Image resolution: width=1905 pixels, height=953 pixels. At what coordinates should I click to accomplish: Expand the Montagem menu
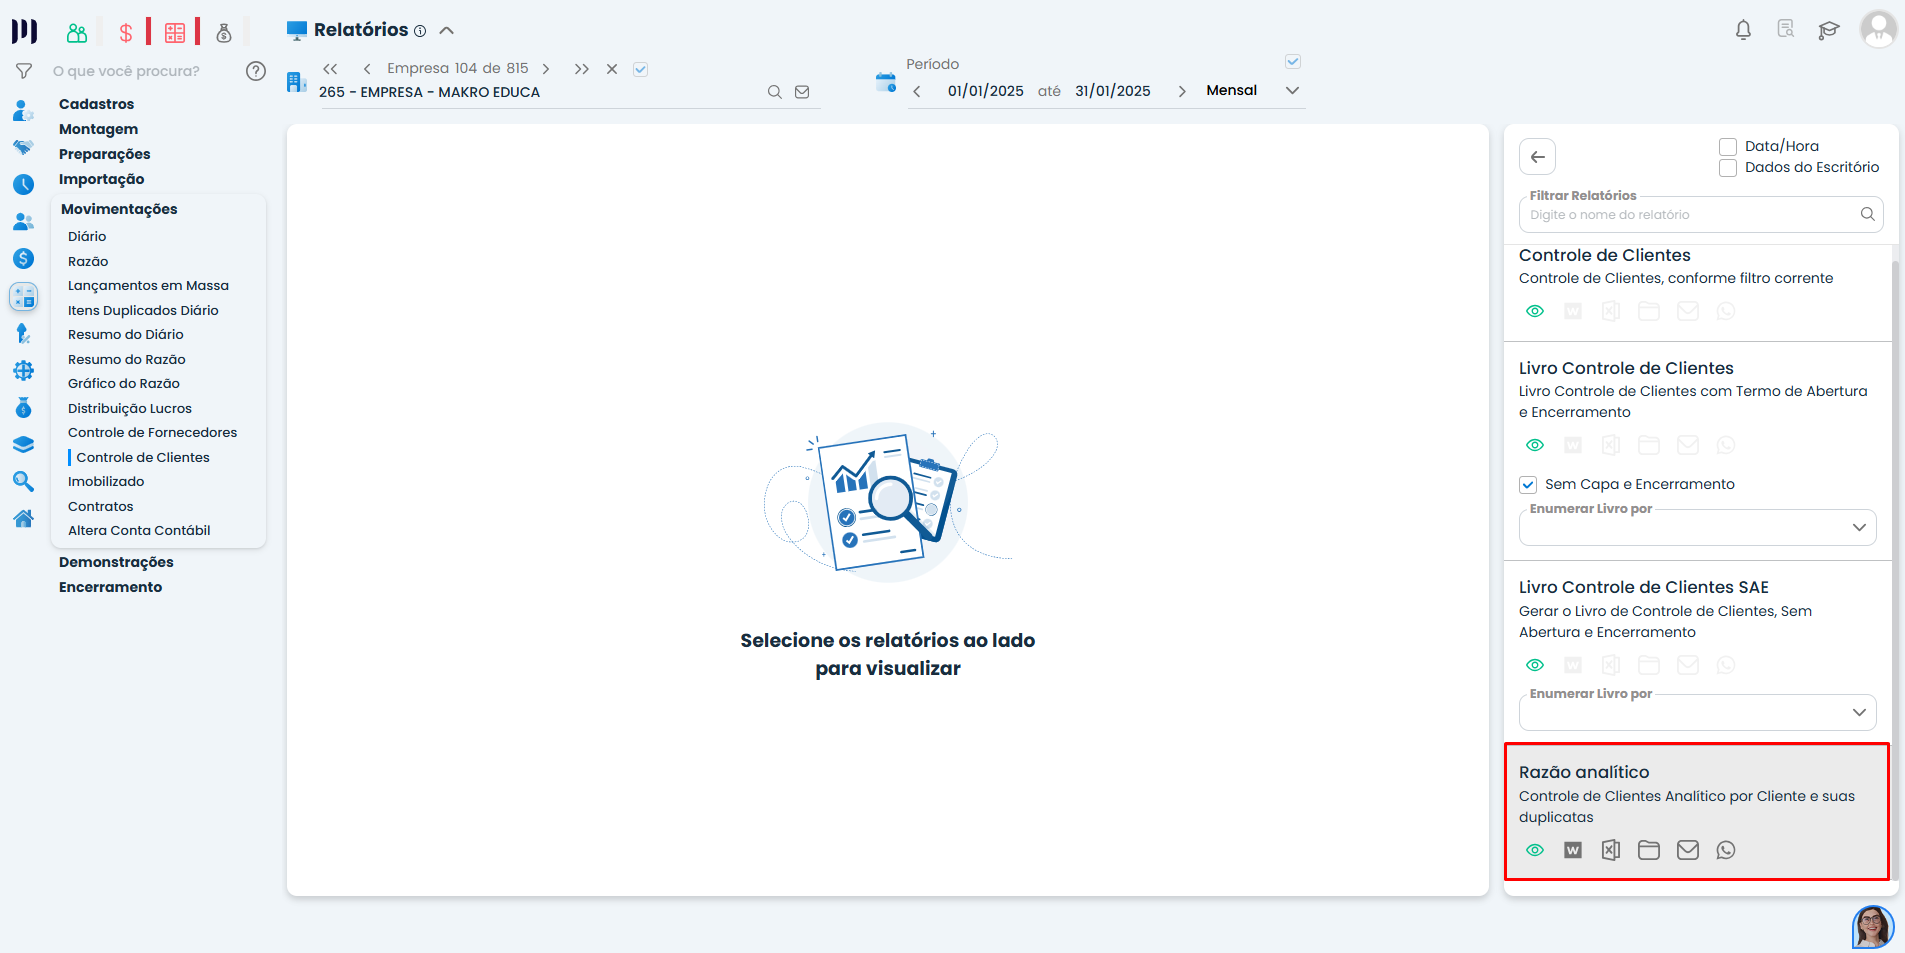[x=99, y=129]
